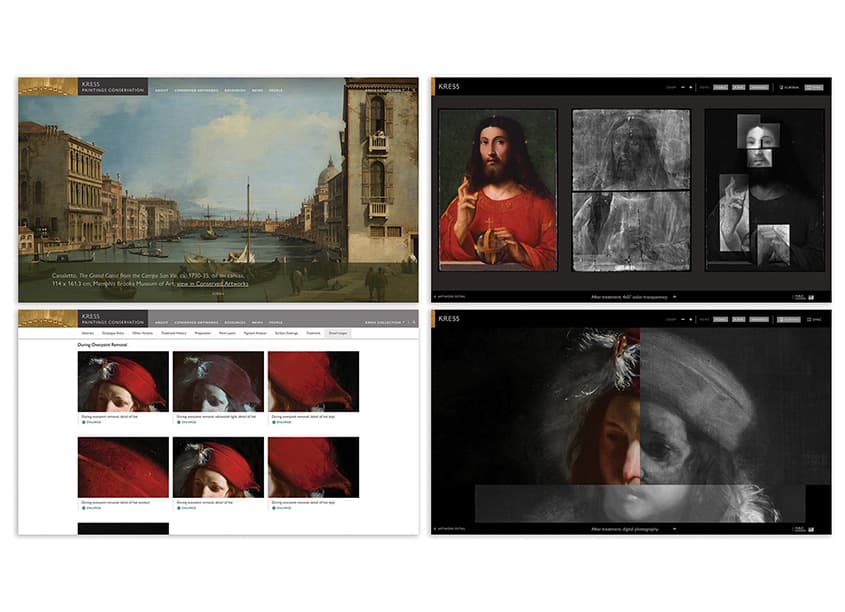The height and width of the screenshot is (612, 845).
Task: Switch to the Abstract tab
Action: [x=88, y=333]
